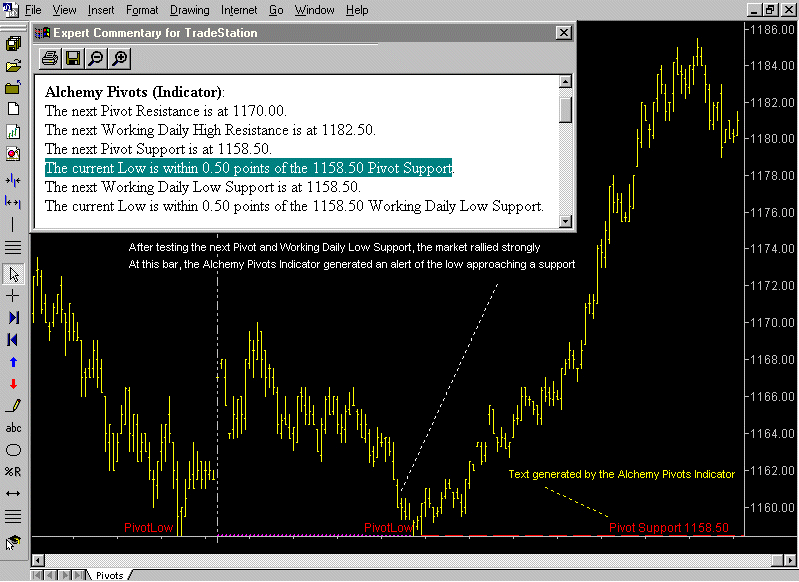Expand the bar spacing with the outward arrows icon
The image size is (799, 582).
point(13,202)
